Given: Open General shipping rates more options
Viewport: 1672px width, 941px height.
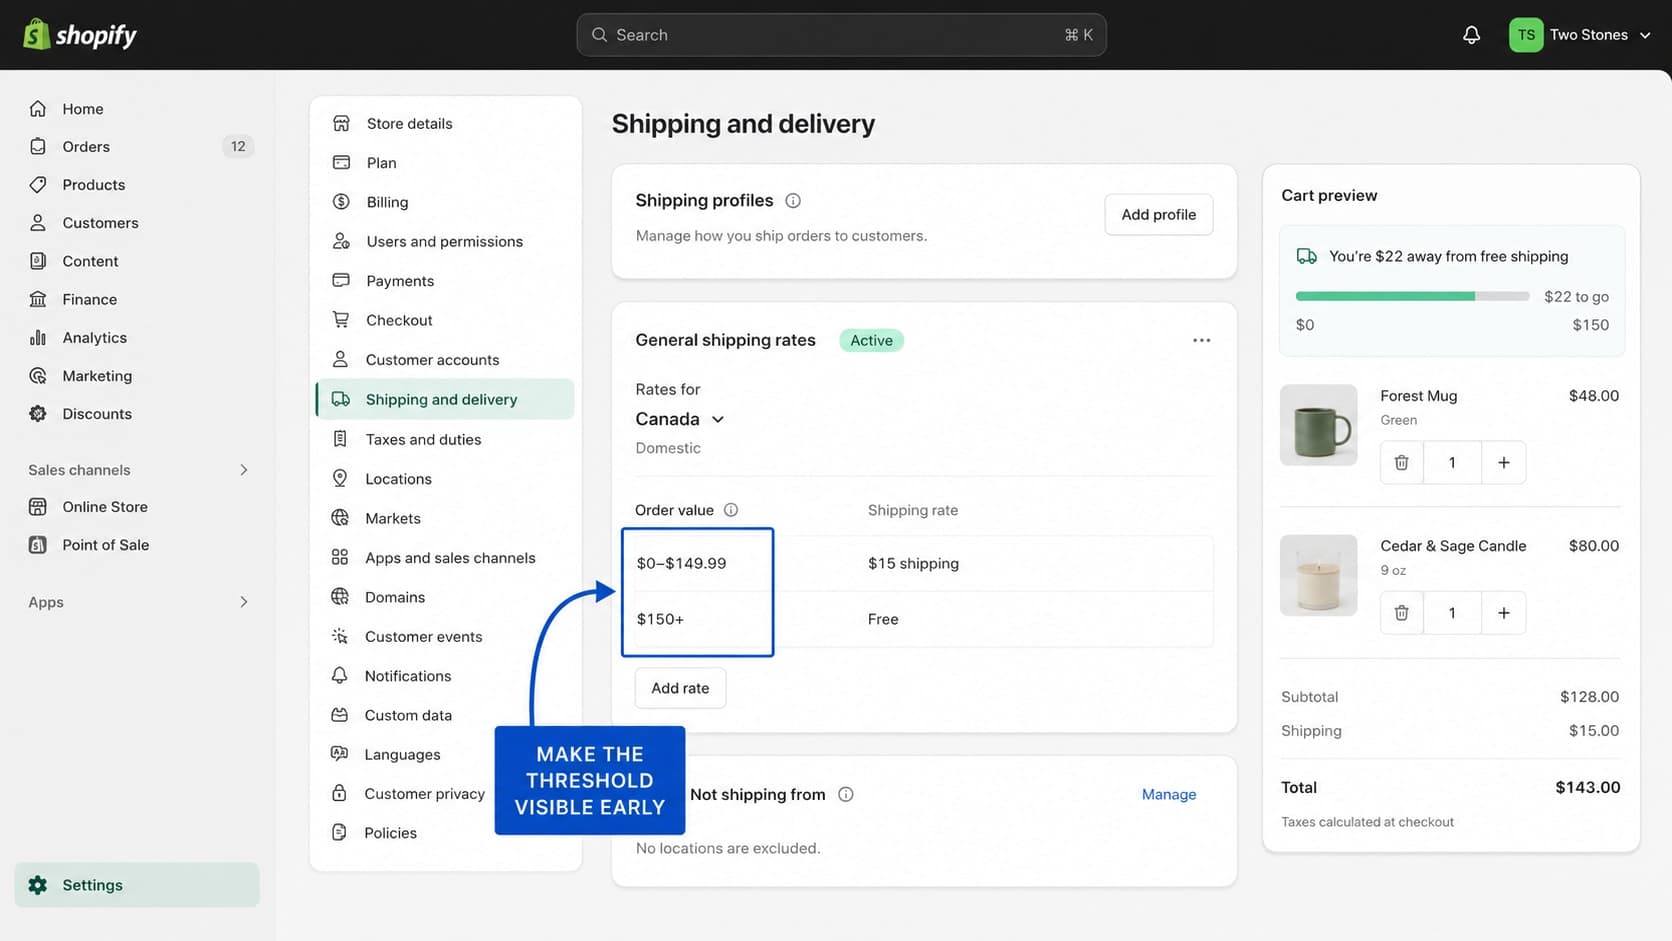Looking at the screenshot, I should tap(1201, 340).
